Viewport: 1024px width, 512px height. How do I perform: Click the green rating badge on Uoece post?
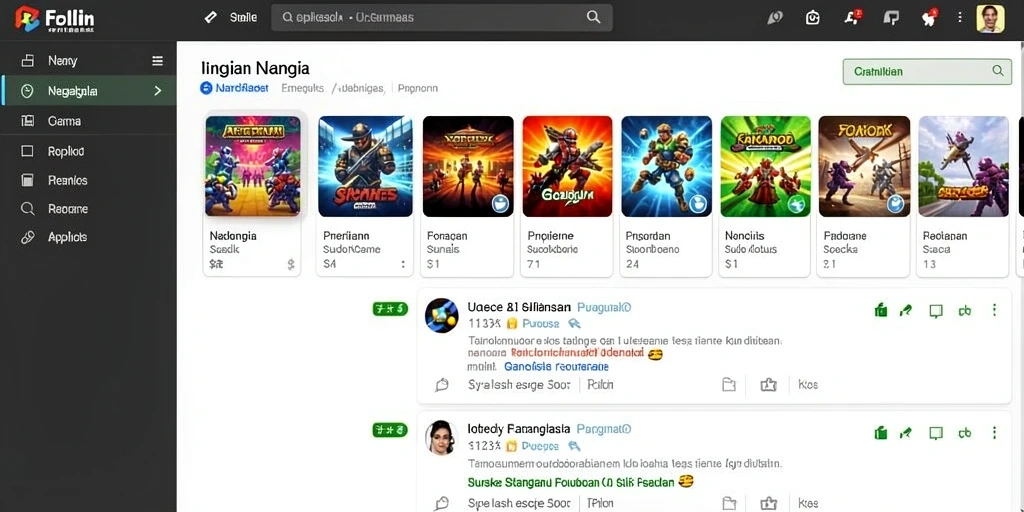point(390,309)
